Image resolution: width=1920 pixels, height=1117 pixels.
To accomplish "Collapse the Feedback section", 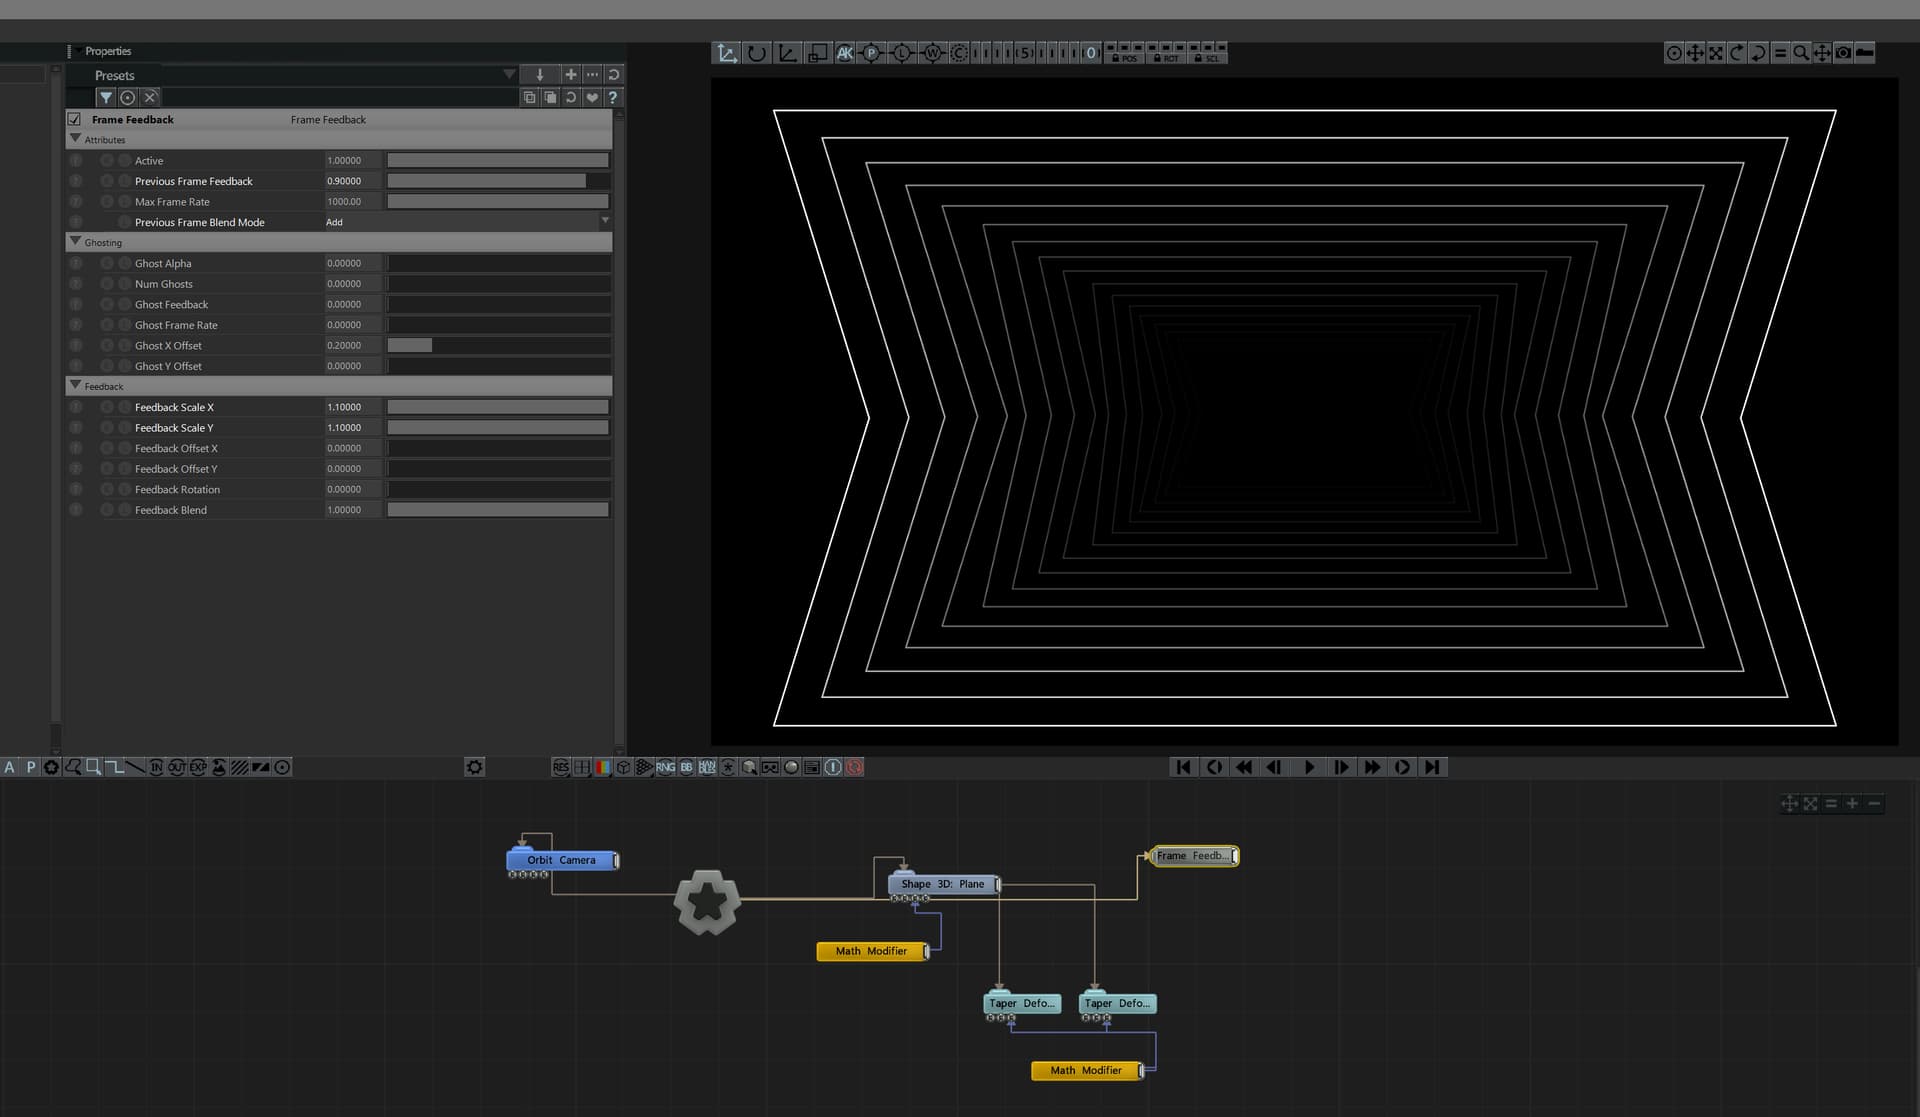I will point(75,385).
